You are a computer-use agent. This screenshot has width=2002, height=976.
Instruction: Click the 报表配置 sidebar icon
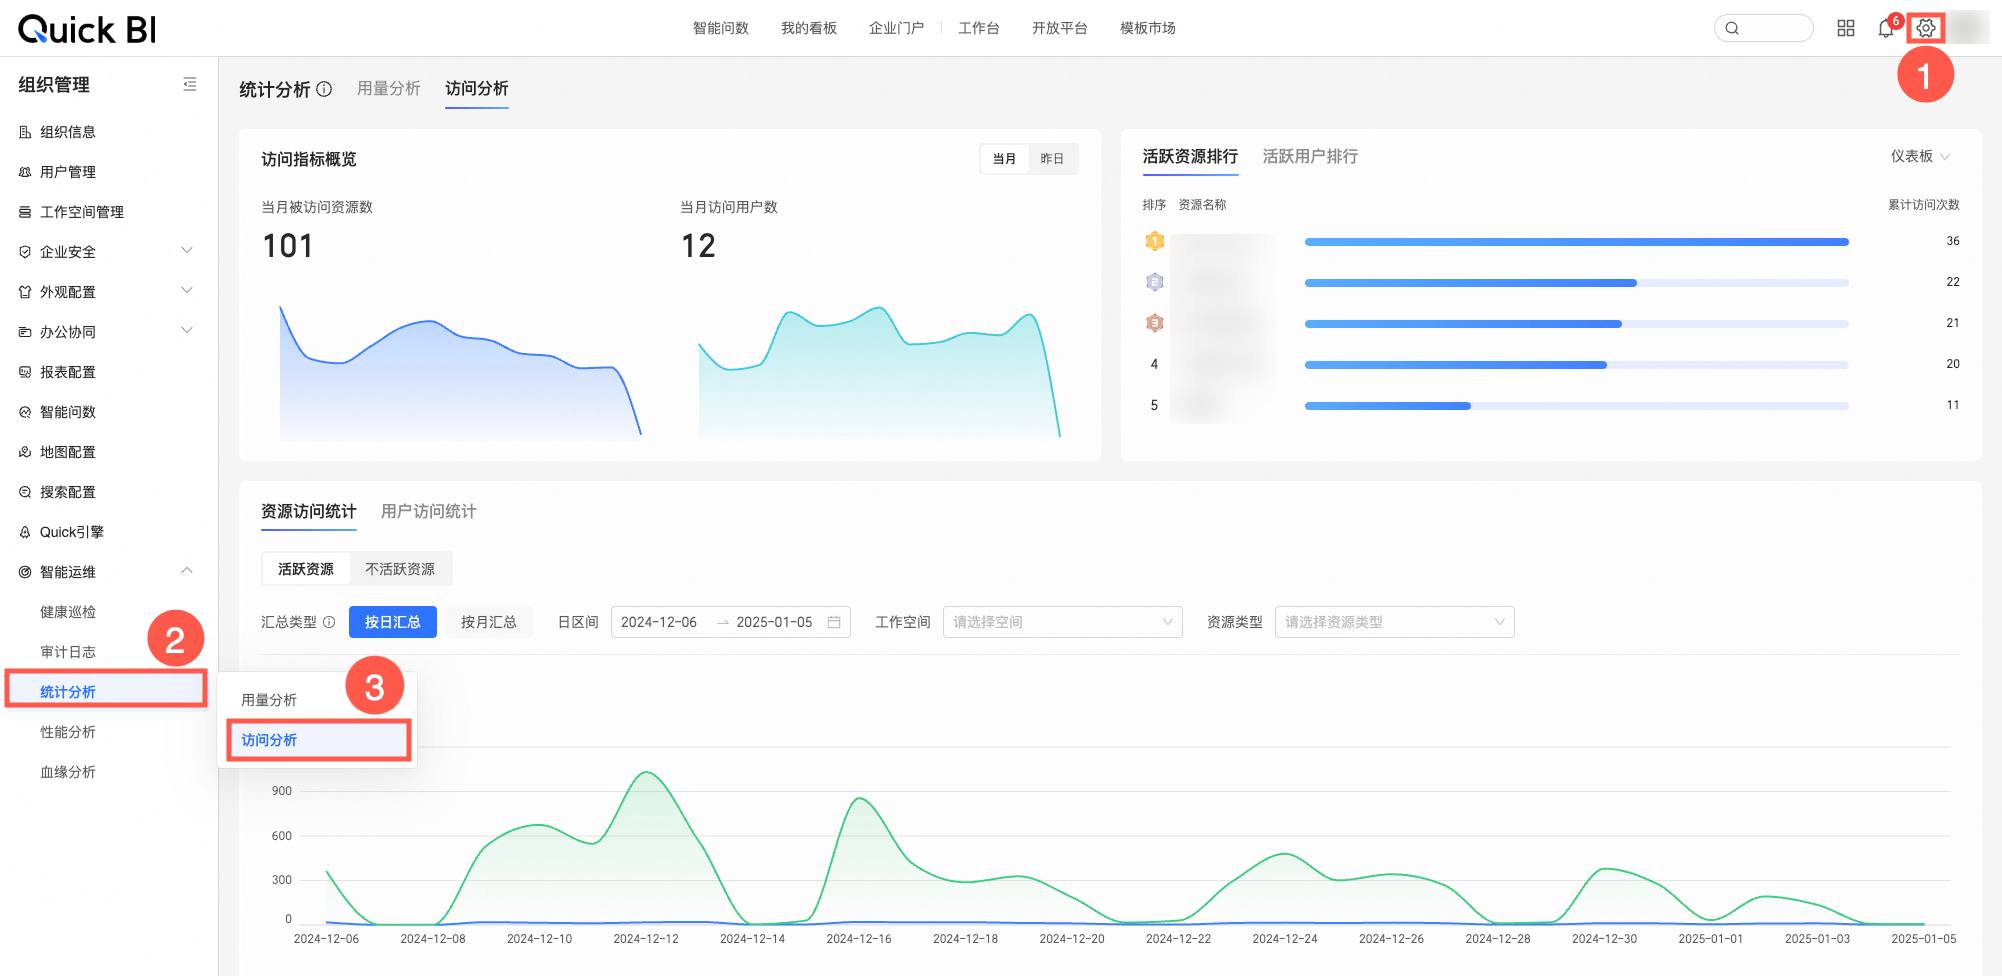[25, 372]
